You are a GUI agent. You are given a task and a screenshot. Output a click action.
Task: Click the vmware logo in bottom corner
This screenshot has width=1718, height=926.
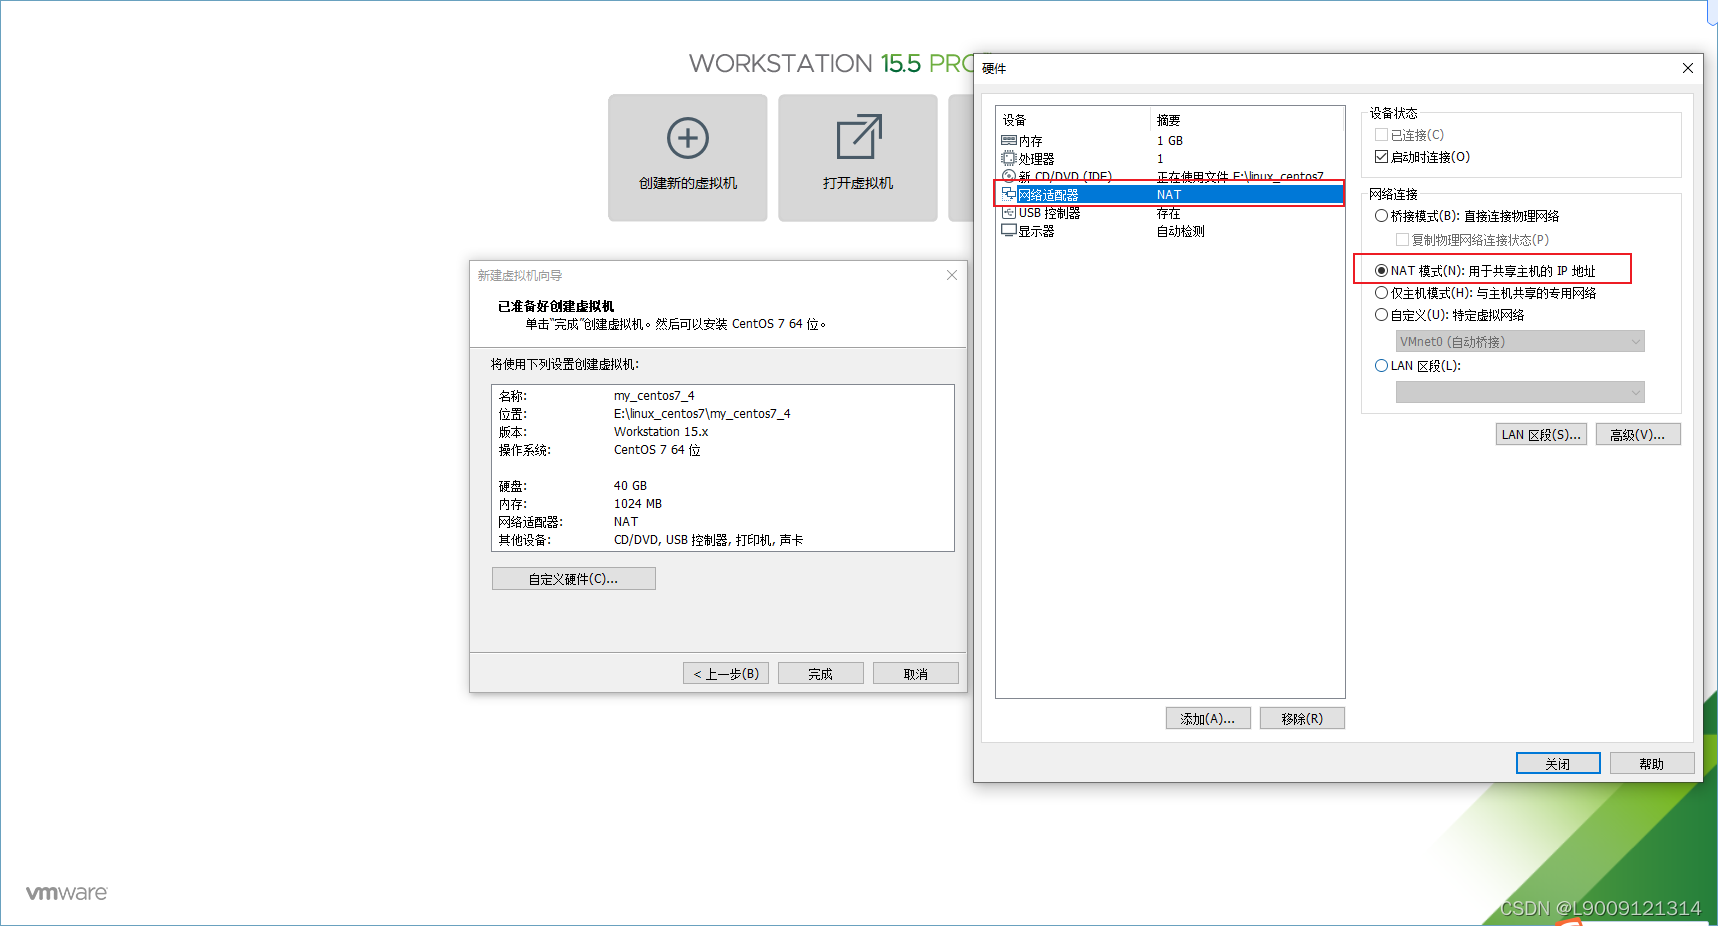[66, 893]
